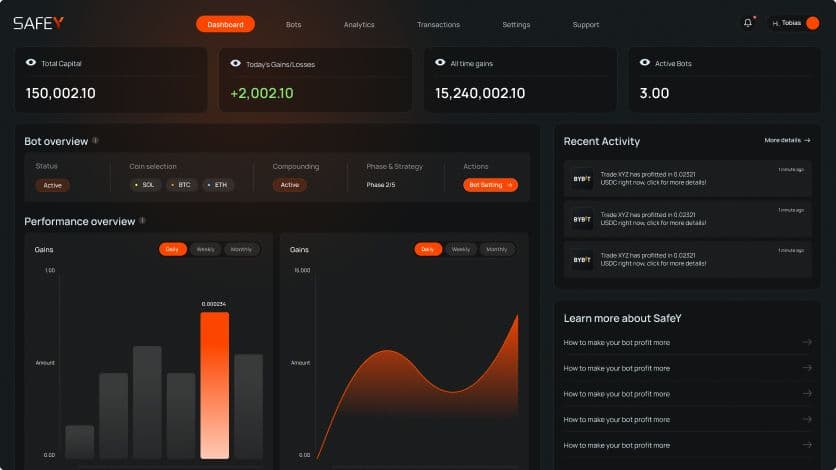
Task: Go to the Analytics tab
Action: 359,24
